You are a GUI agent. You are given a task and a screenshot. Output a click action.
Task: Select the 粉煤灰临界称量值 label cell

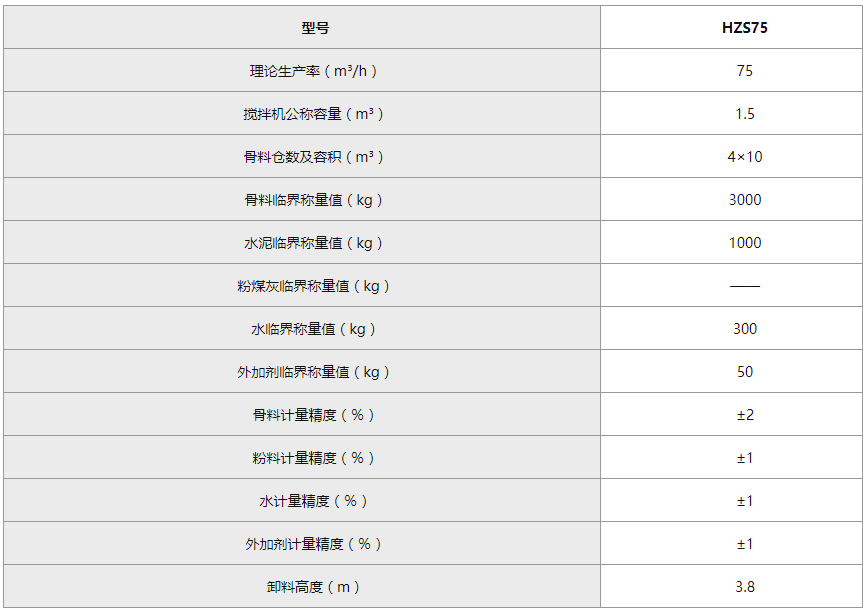[x=314, y=286]
